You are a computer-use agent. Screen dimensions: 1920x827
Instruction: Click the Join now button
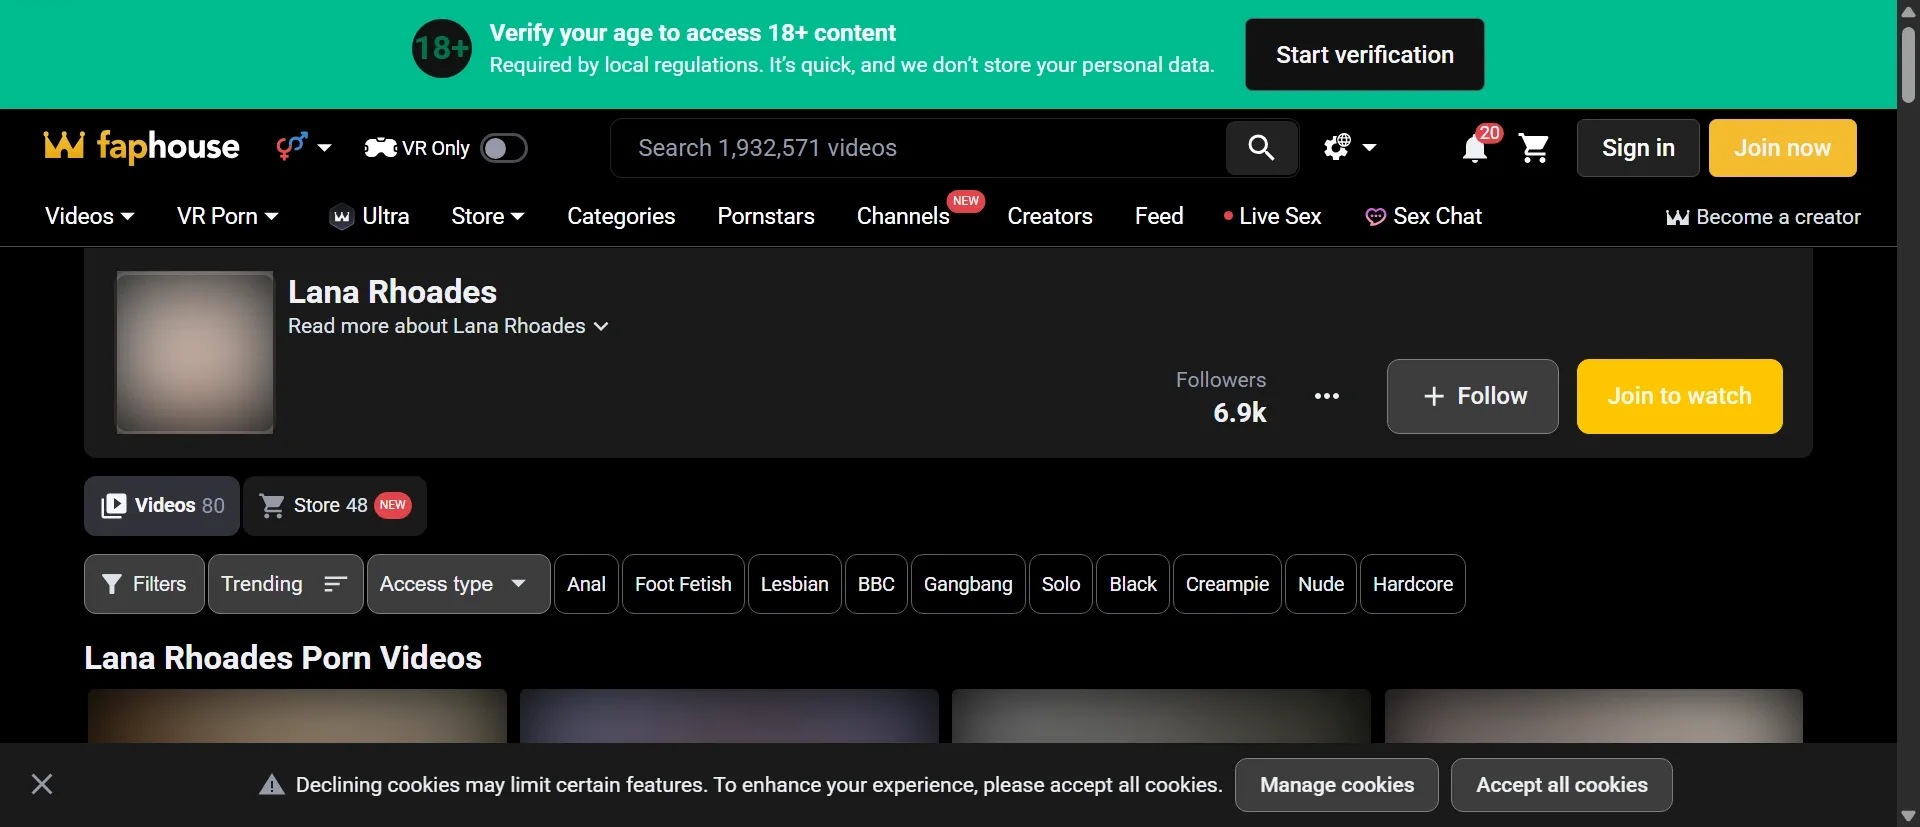point(1782,148)
